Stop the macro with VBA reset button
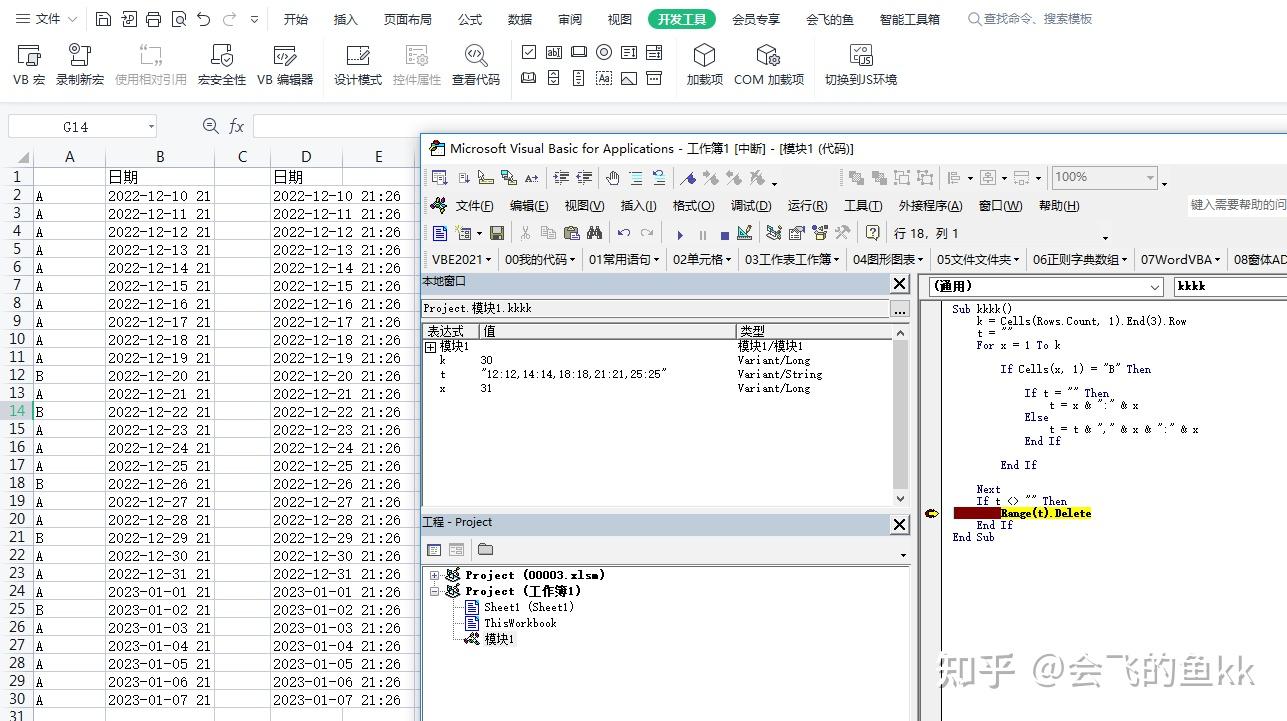 pyautogui.click(x=724, y=234)
